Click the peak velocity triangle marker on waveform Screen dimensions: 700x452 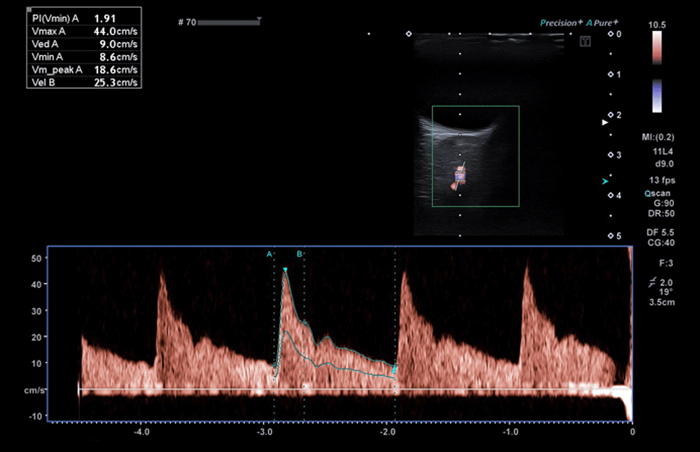pos(285,270)
